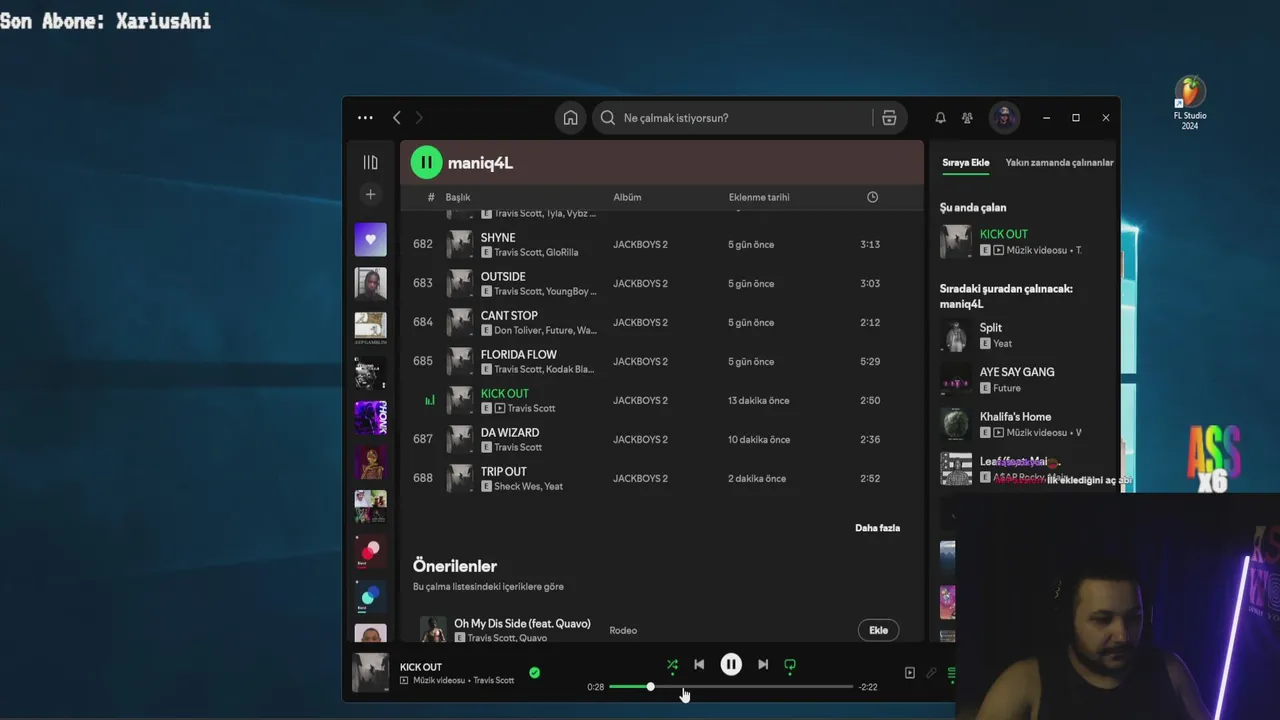This screenshot has width=1280, height=720.
Task: Click '13 dakika önce' date cell
Action: click(759, 400)
